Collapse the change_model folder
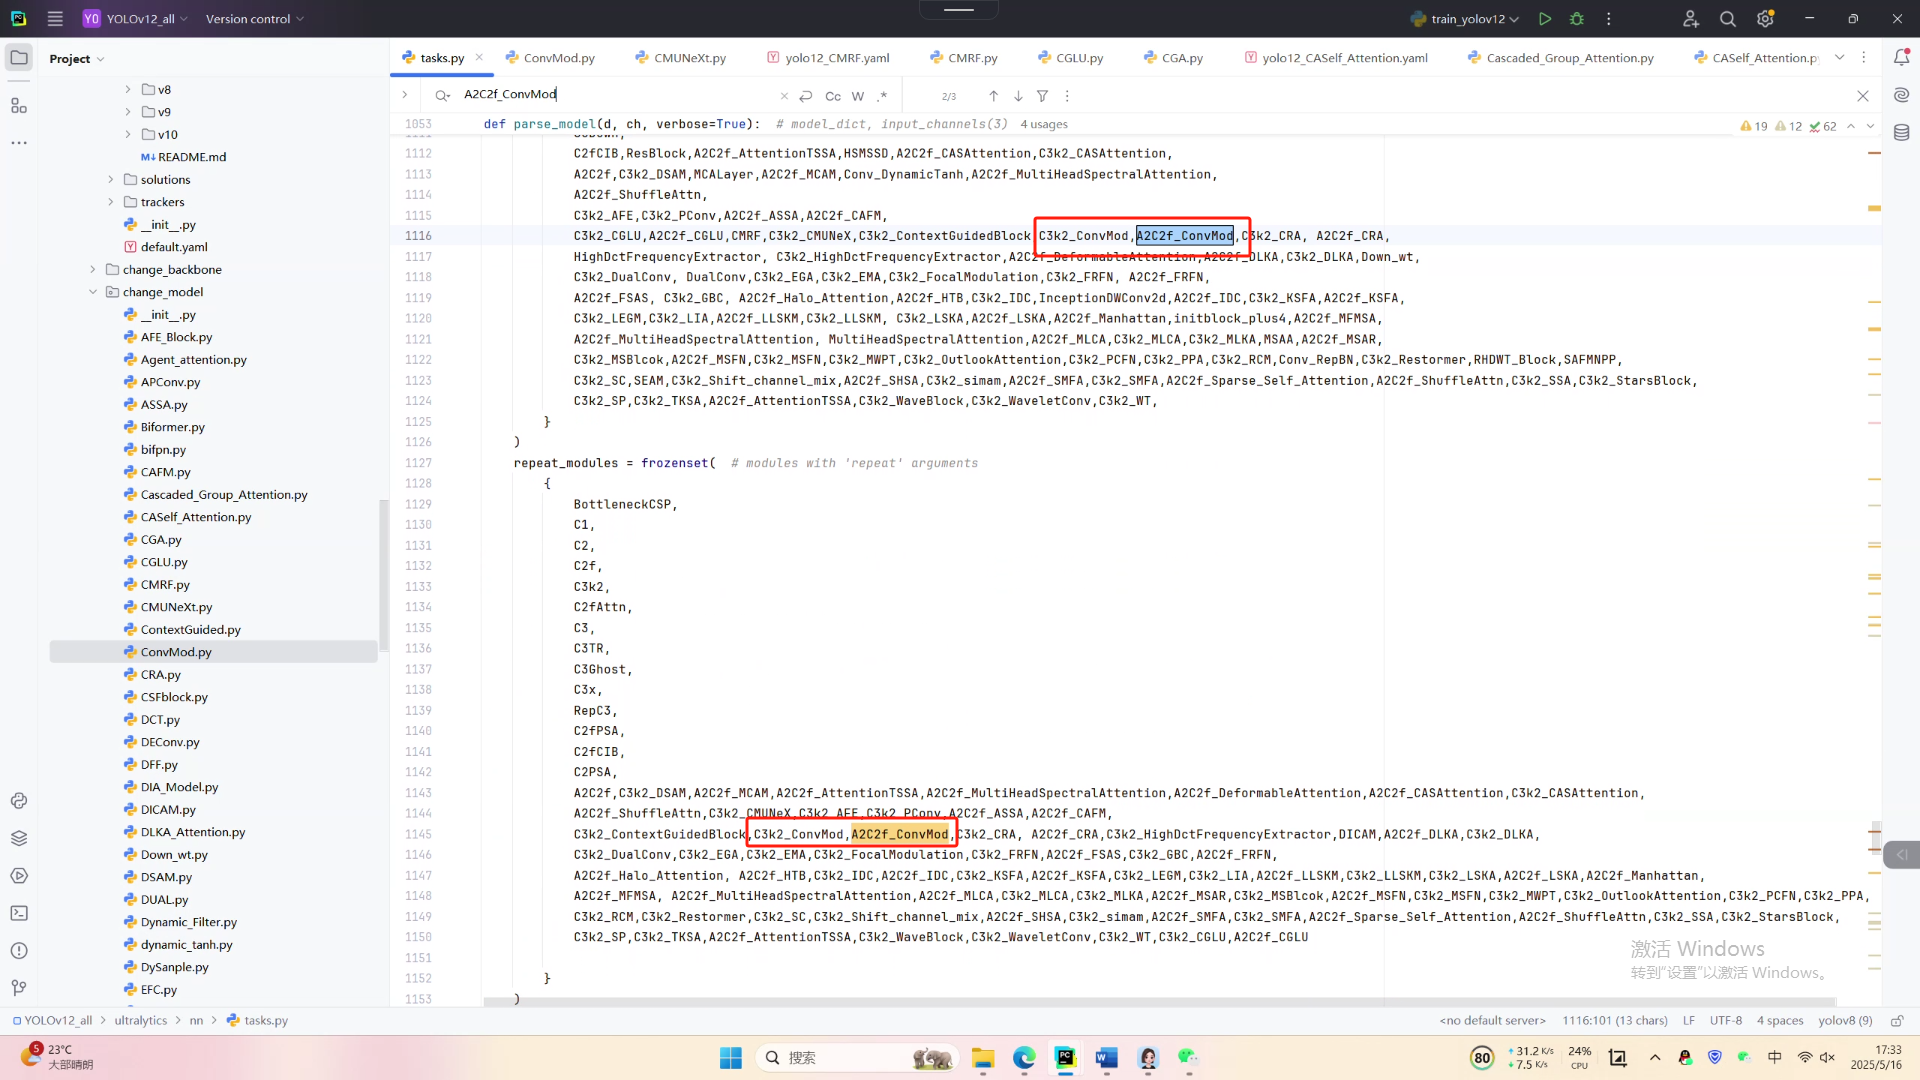The width and height of the screenshot is (1920, 1080). 93,292
